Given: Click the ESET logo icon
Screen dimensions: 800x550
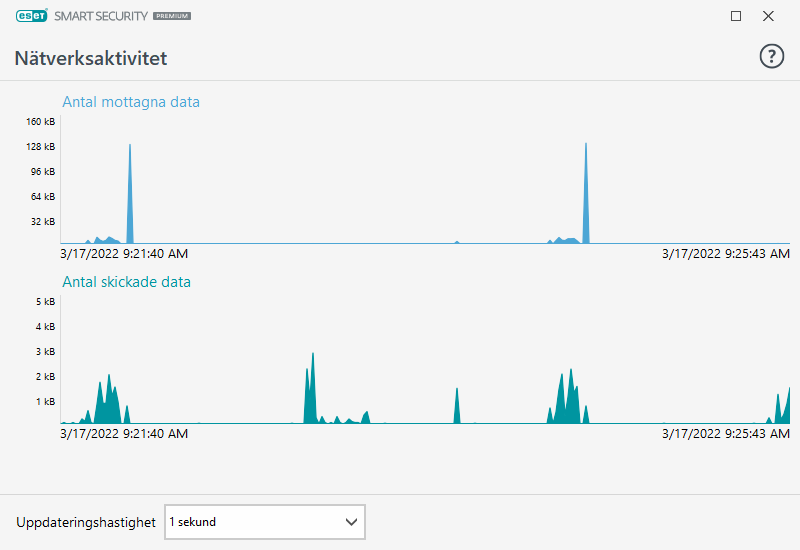Looking at the screenshot, I should point(32,16).
